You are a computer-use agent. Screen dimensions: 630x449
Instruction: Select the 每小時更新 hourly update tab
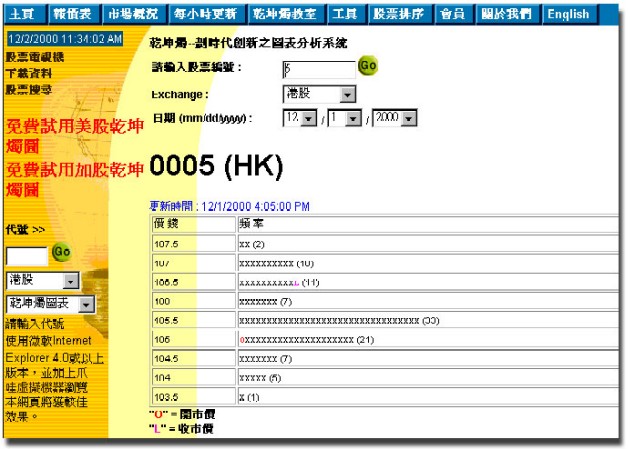coord(205,14)
